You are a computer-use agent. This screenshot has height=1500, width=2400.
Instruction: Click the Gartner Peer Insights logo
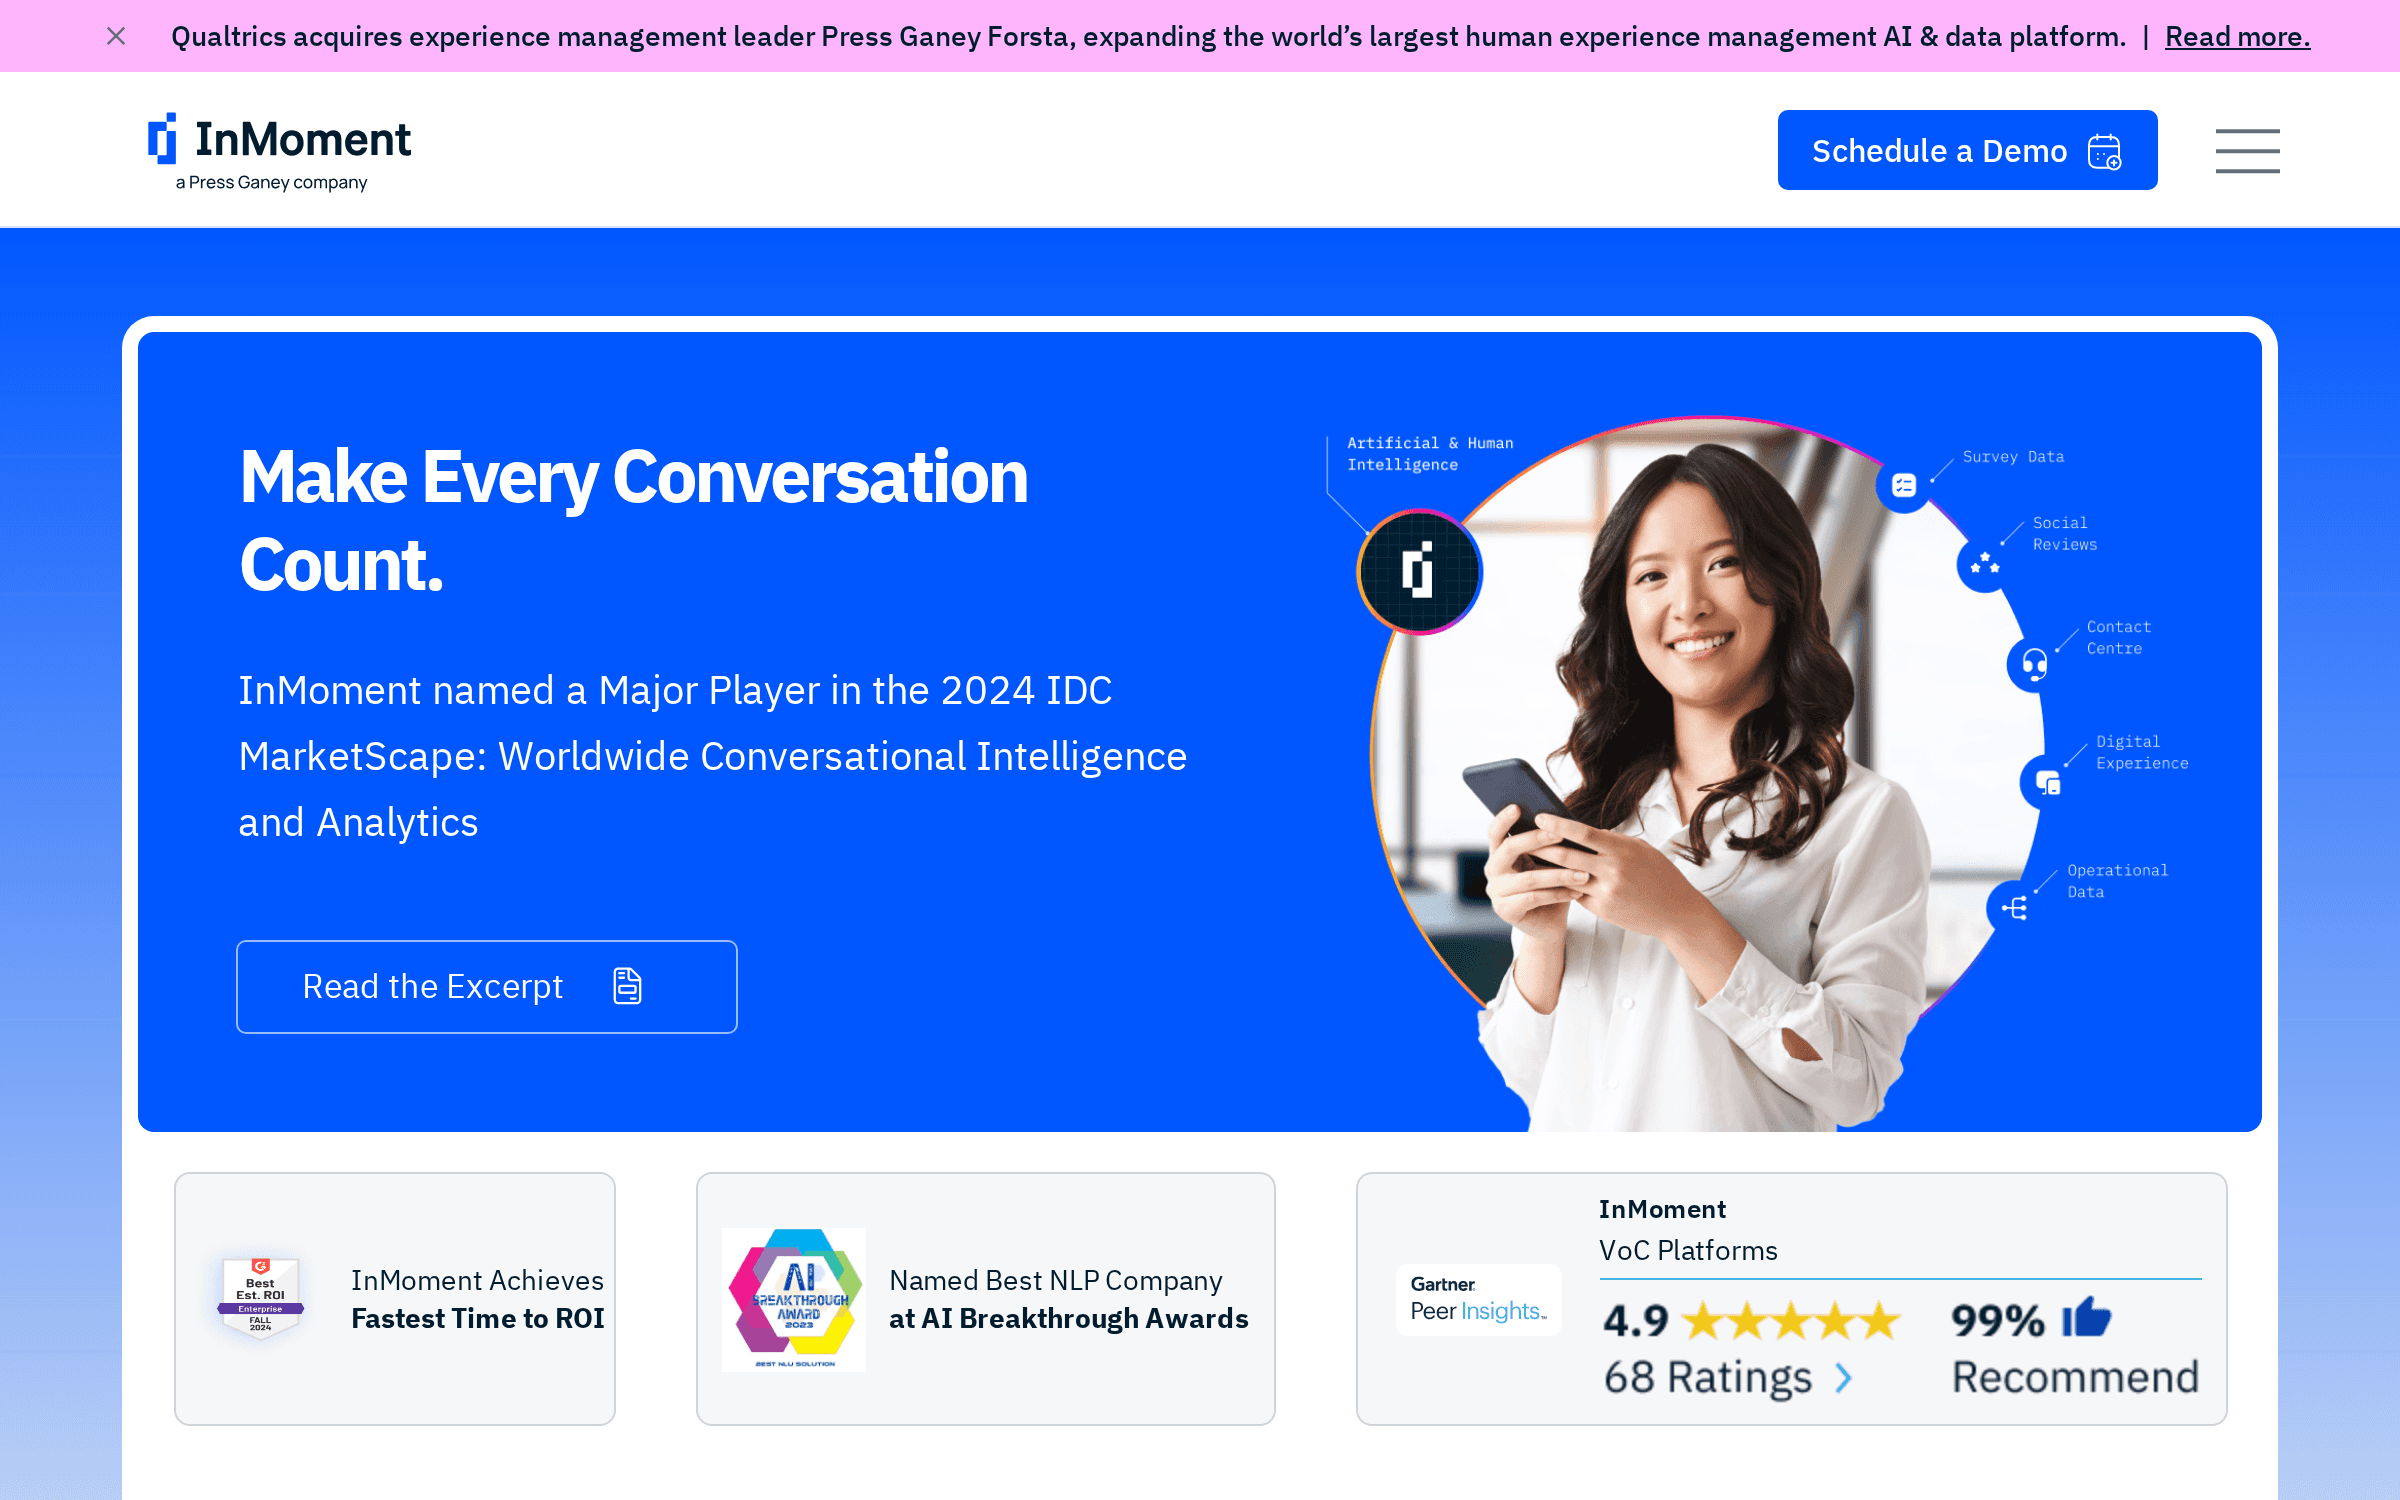click(x=1478, y=1299)
